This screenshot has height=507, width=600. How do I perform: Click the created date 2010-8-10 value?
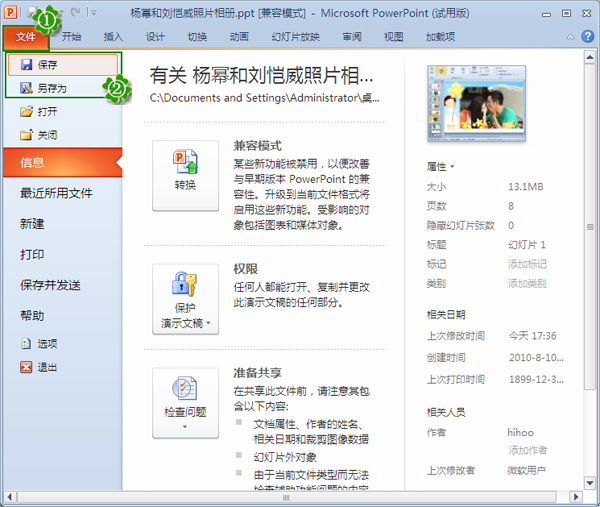pos(536,358)
